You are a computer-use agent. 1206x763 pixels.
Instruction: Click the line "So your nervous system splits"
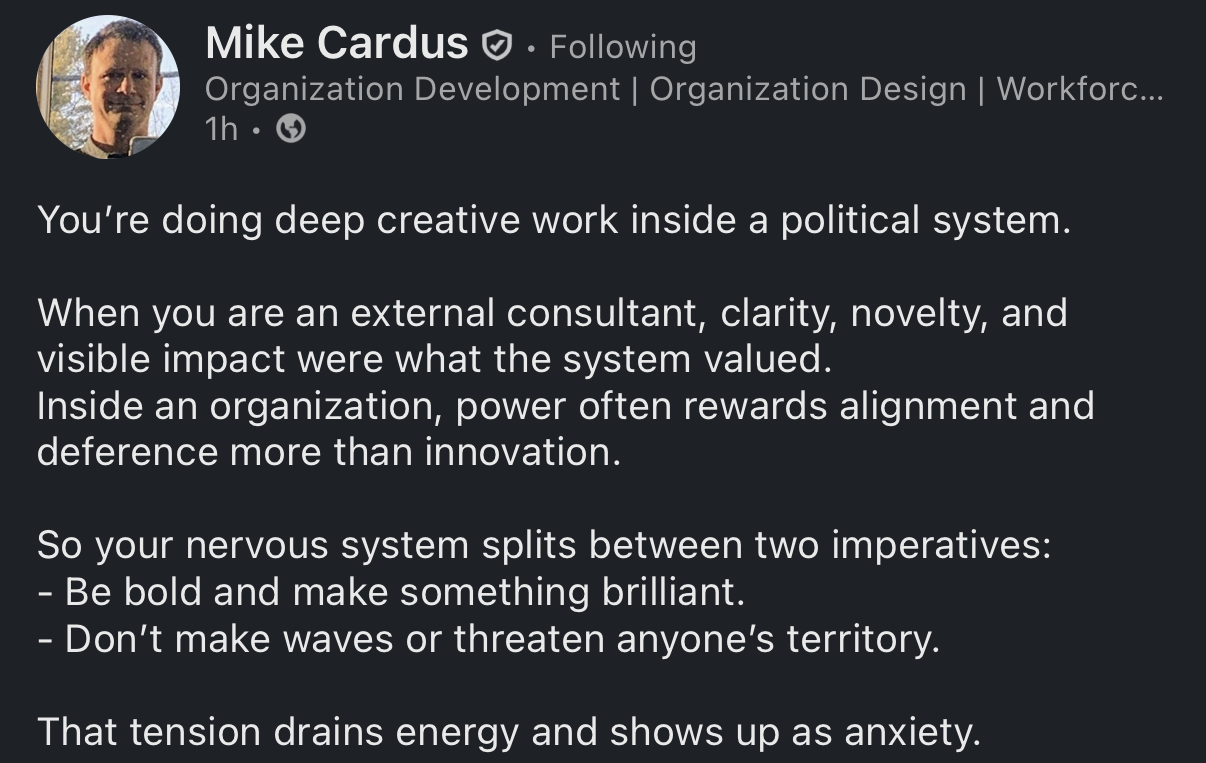click(x=544, y=546)
